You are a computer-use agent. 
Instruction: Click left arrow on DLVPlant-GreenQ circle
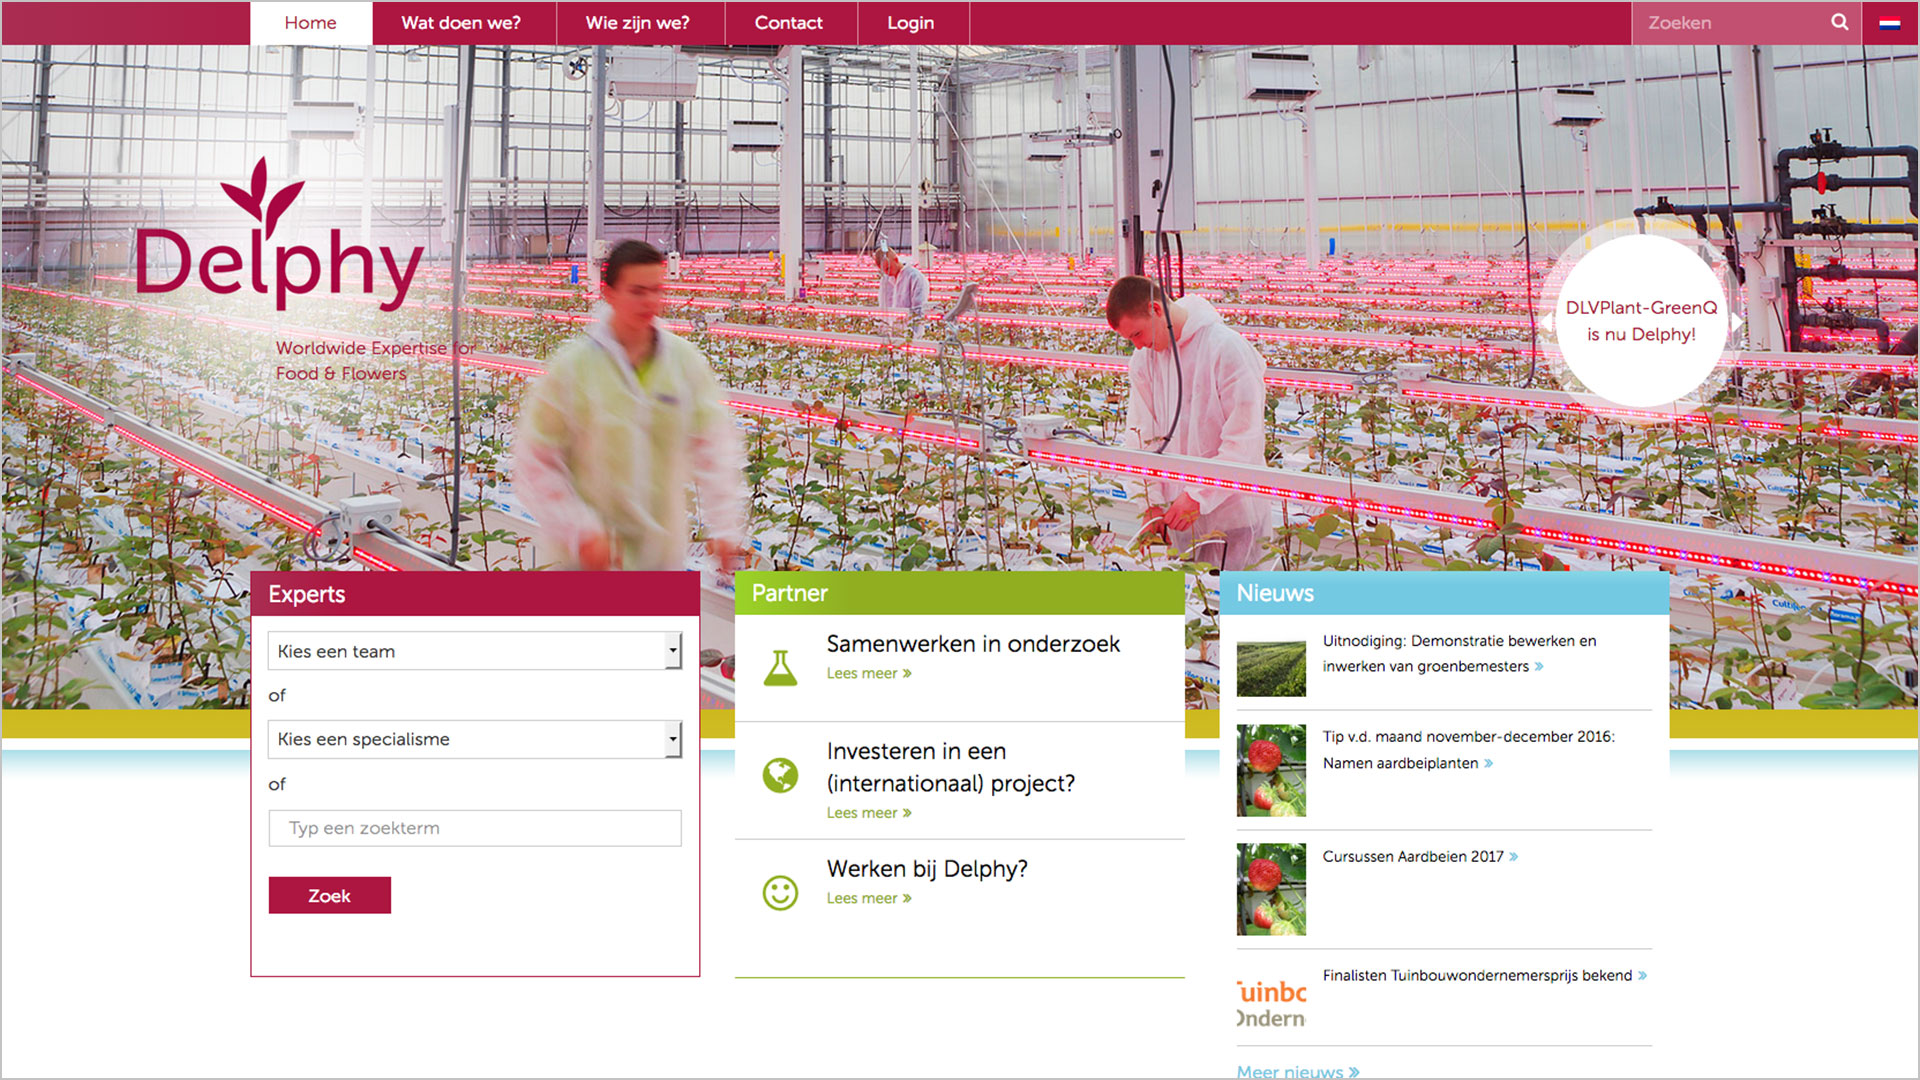coord(1547,323)
